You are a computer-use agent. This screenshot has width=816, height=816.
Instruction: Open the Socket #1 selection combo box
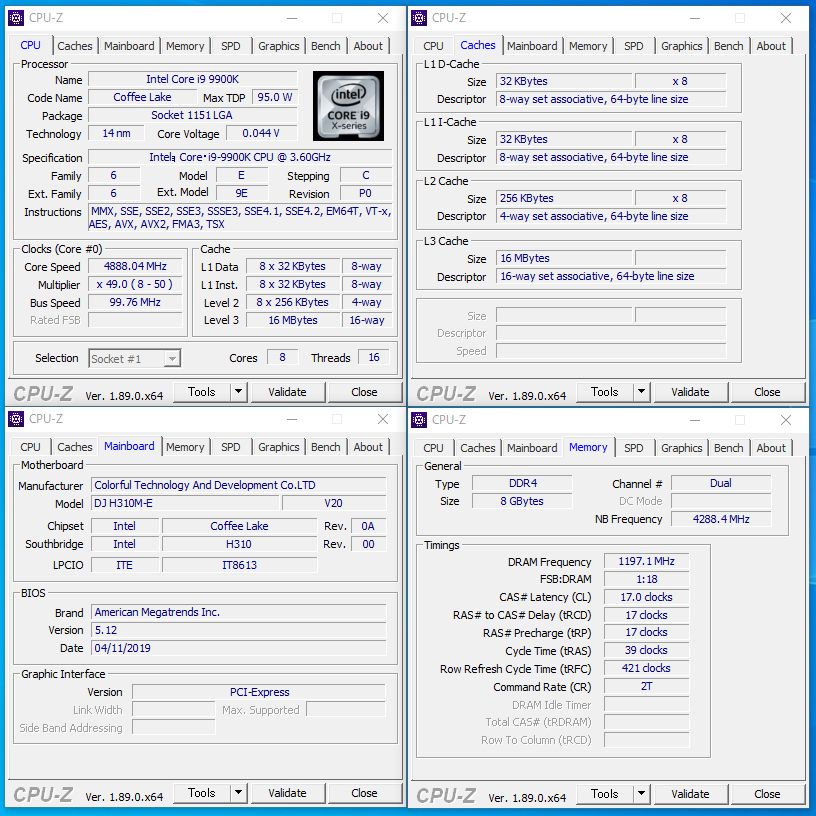point(135,359)
